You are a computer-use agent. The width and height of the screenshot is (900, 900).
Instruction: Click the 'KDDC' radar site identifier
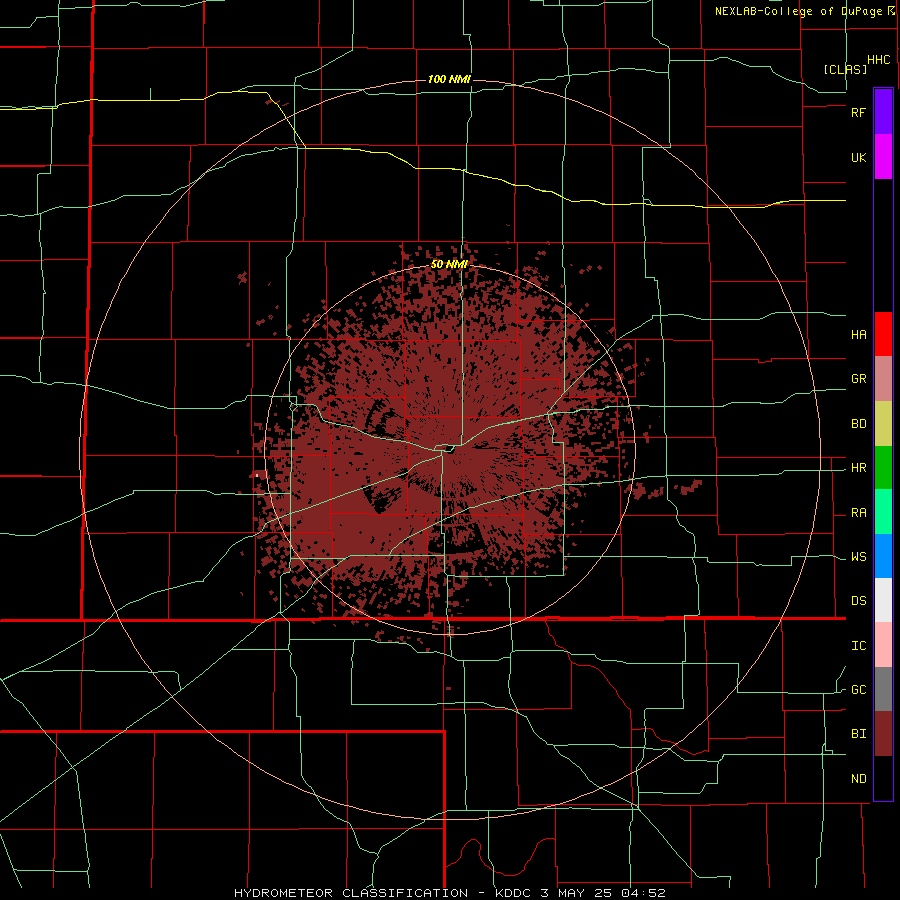coord(514,893)
